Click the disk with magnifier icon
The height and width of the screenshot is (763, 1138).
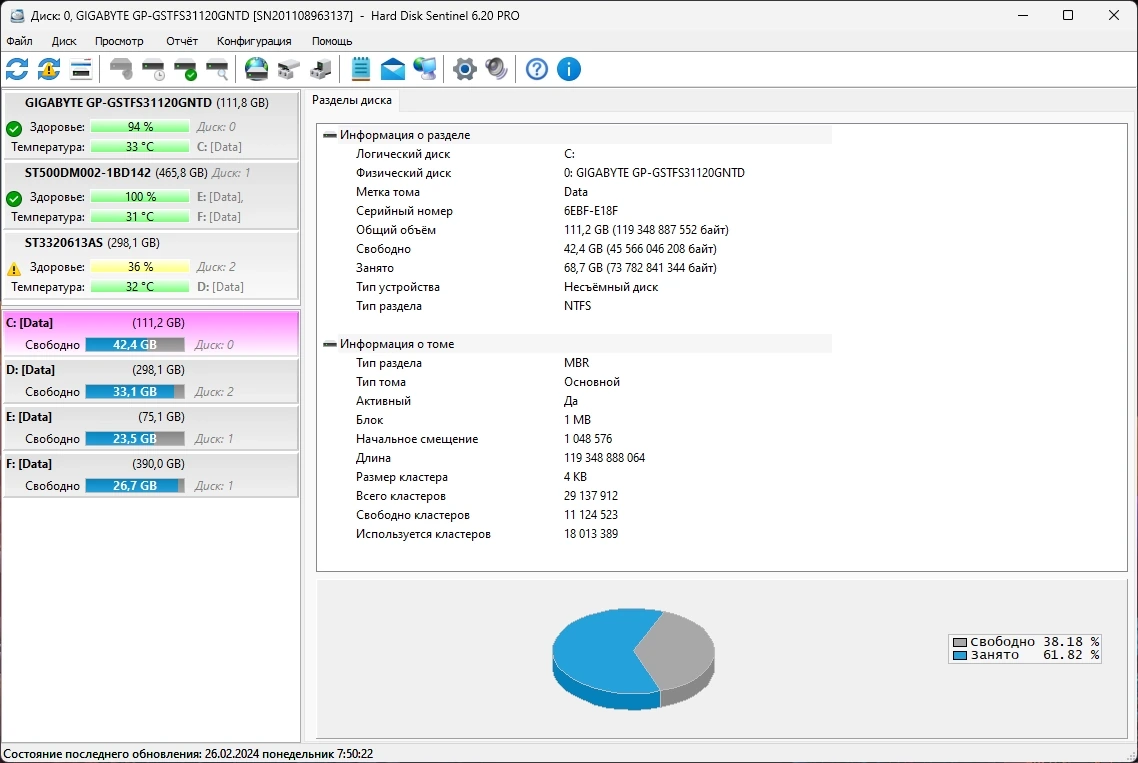(218, 69)
